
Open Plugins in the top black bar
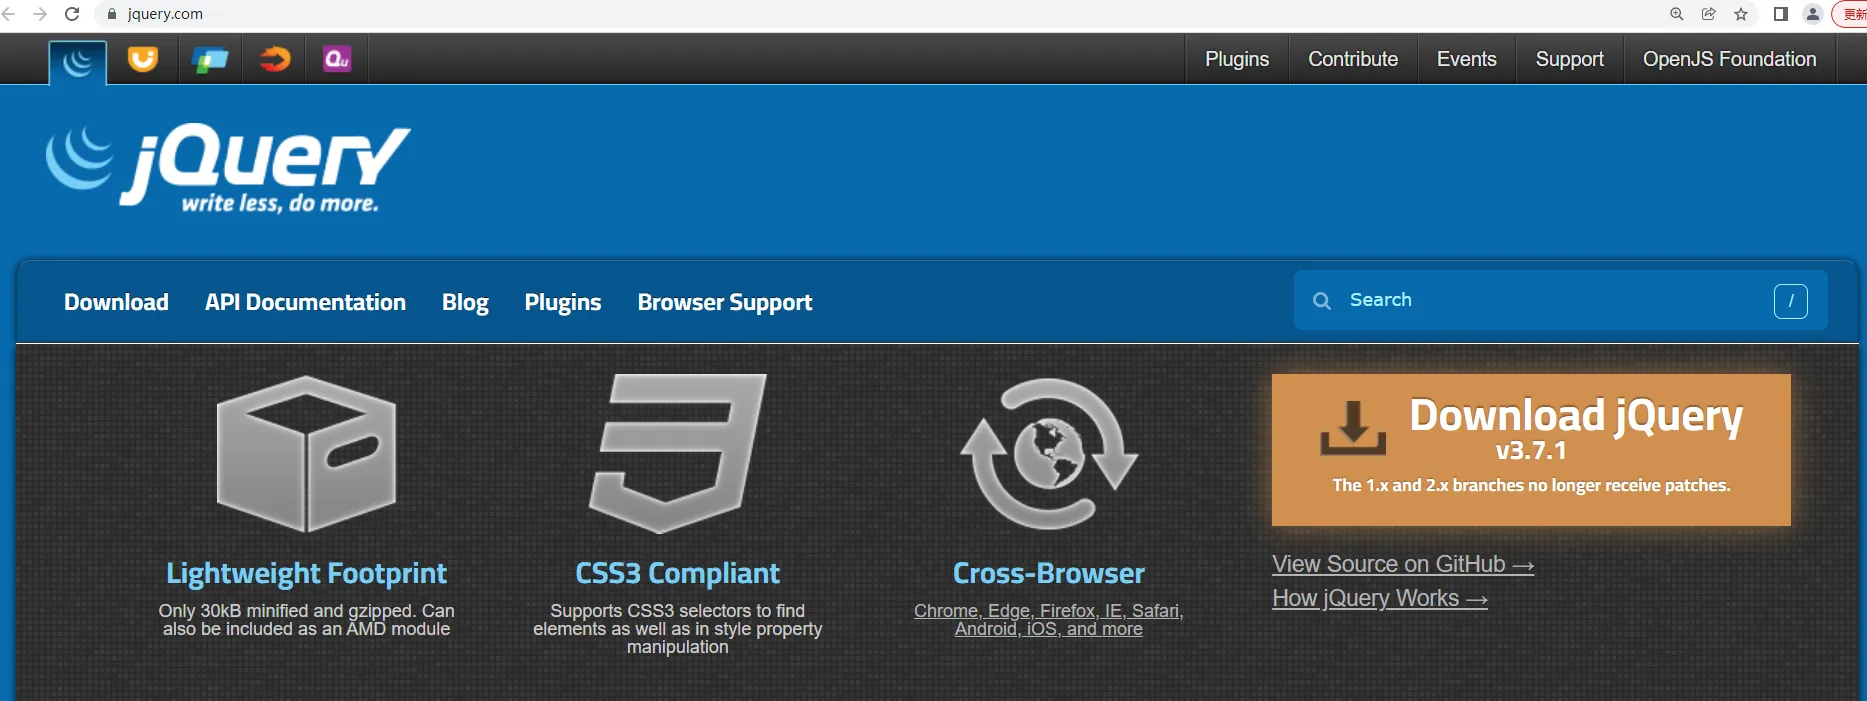click(1237, 59)
